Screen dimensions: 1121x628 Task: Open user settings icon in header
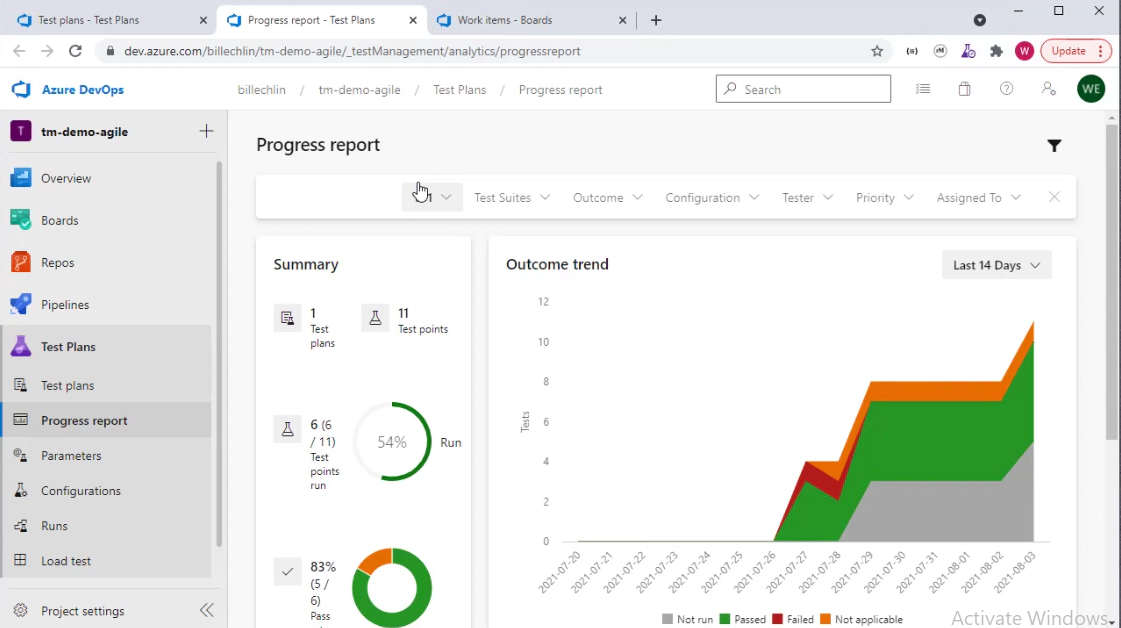[1048, 89]
